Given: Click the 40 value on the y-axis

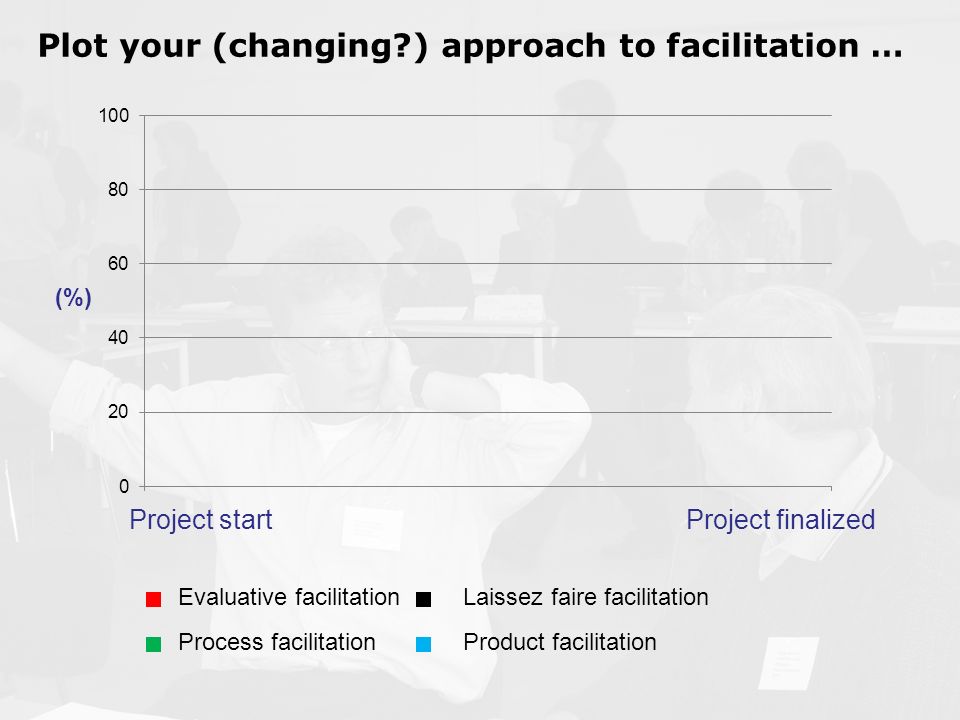Looking at the screenshot, I should click(118, 337).
